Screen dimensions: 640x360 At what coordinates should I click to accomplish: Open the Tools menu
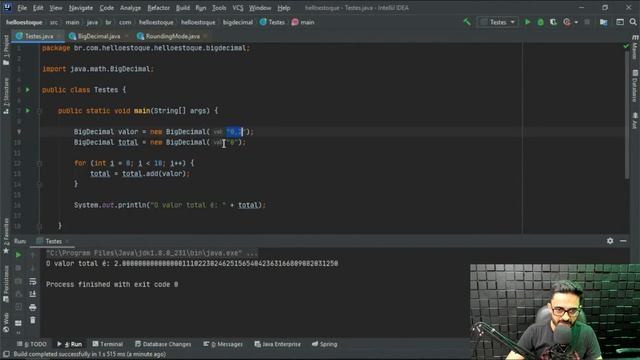(x=219, y=8)
